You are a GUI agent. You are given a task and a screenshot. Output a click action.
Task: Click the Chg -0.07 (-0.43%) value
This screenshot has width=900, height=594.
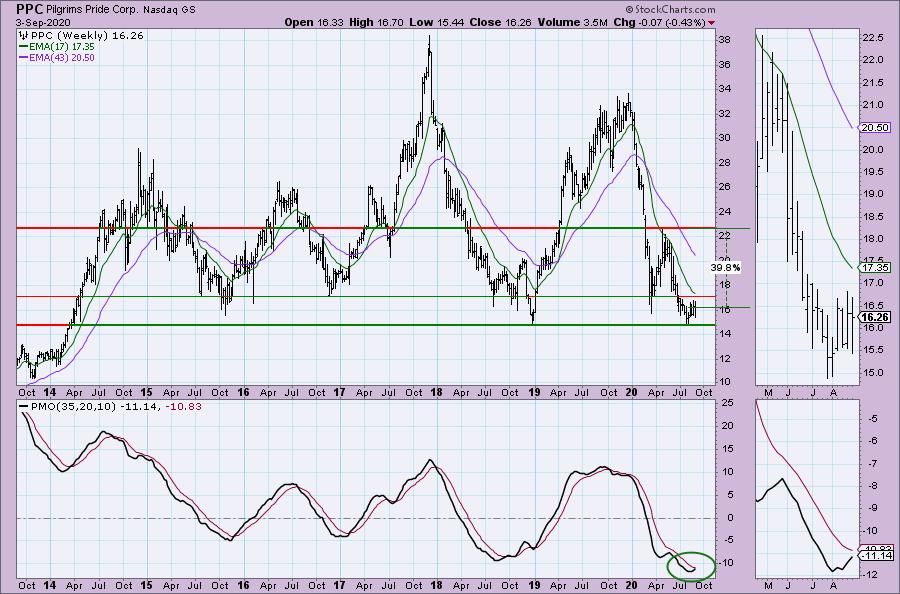(x=659, y=22)
